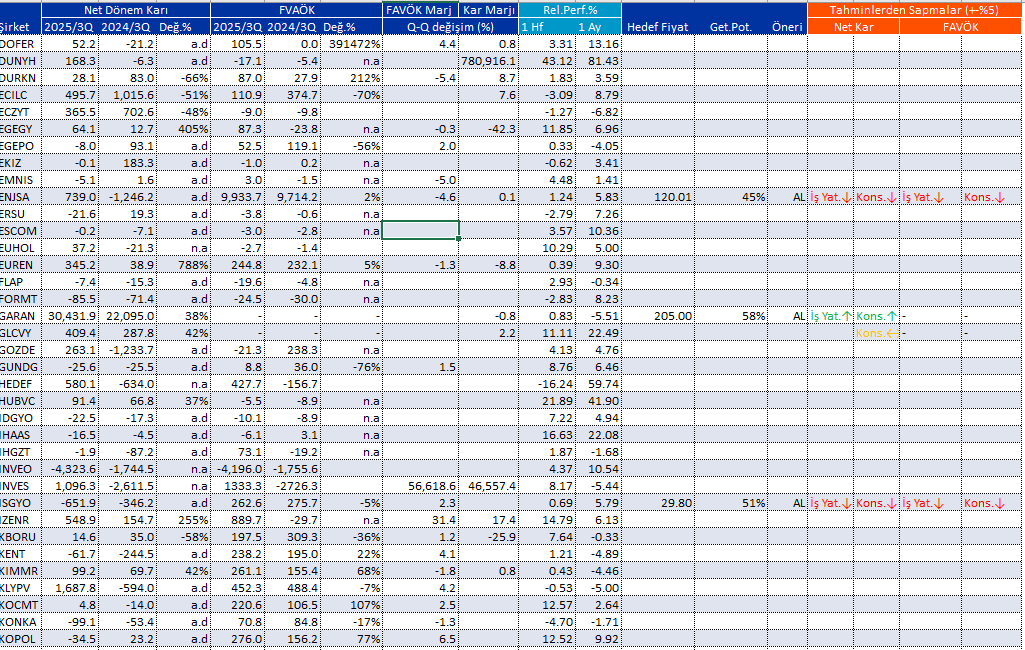Click the 'Net Dönem Karı' header cell
This screenshot has width=1025, height=650.
tap(125, 9)
